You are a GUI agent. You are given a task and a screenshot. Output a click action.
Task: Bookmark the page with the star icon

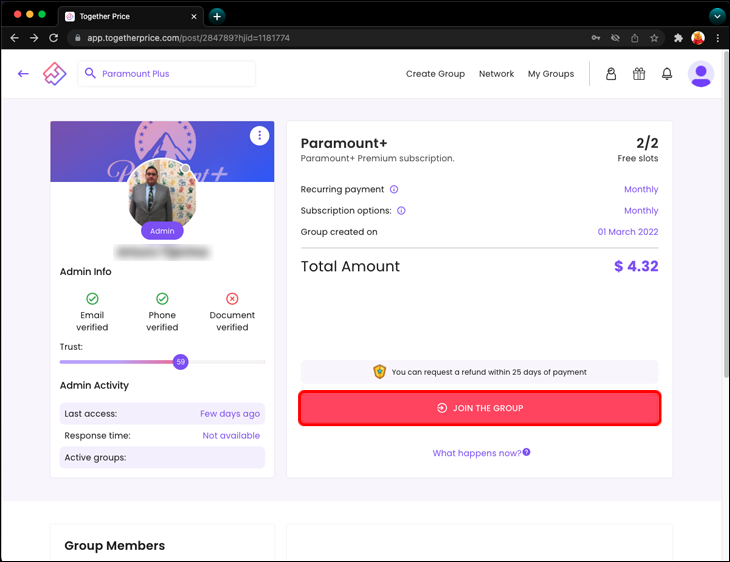pyautogui.click(x=654, y=38)
